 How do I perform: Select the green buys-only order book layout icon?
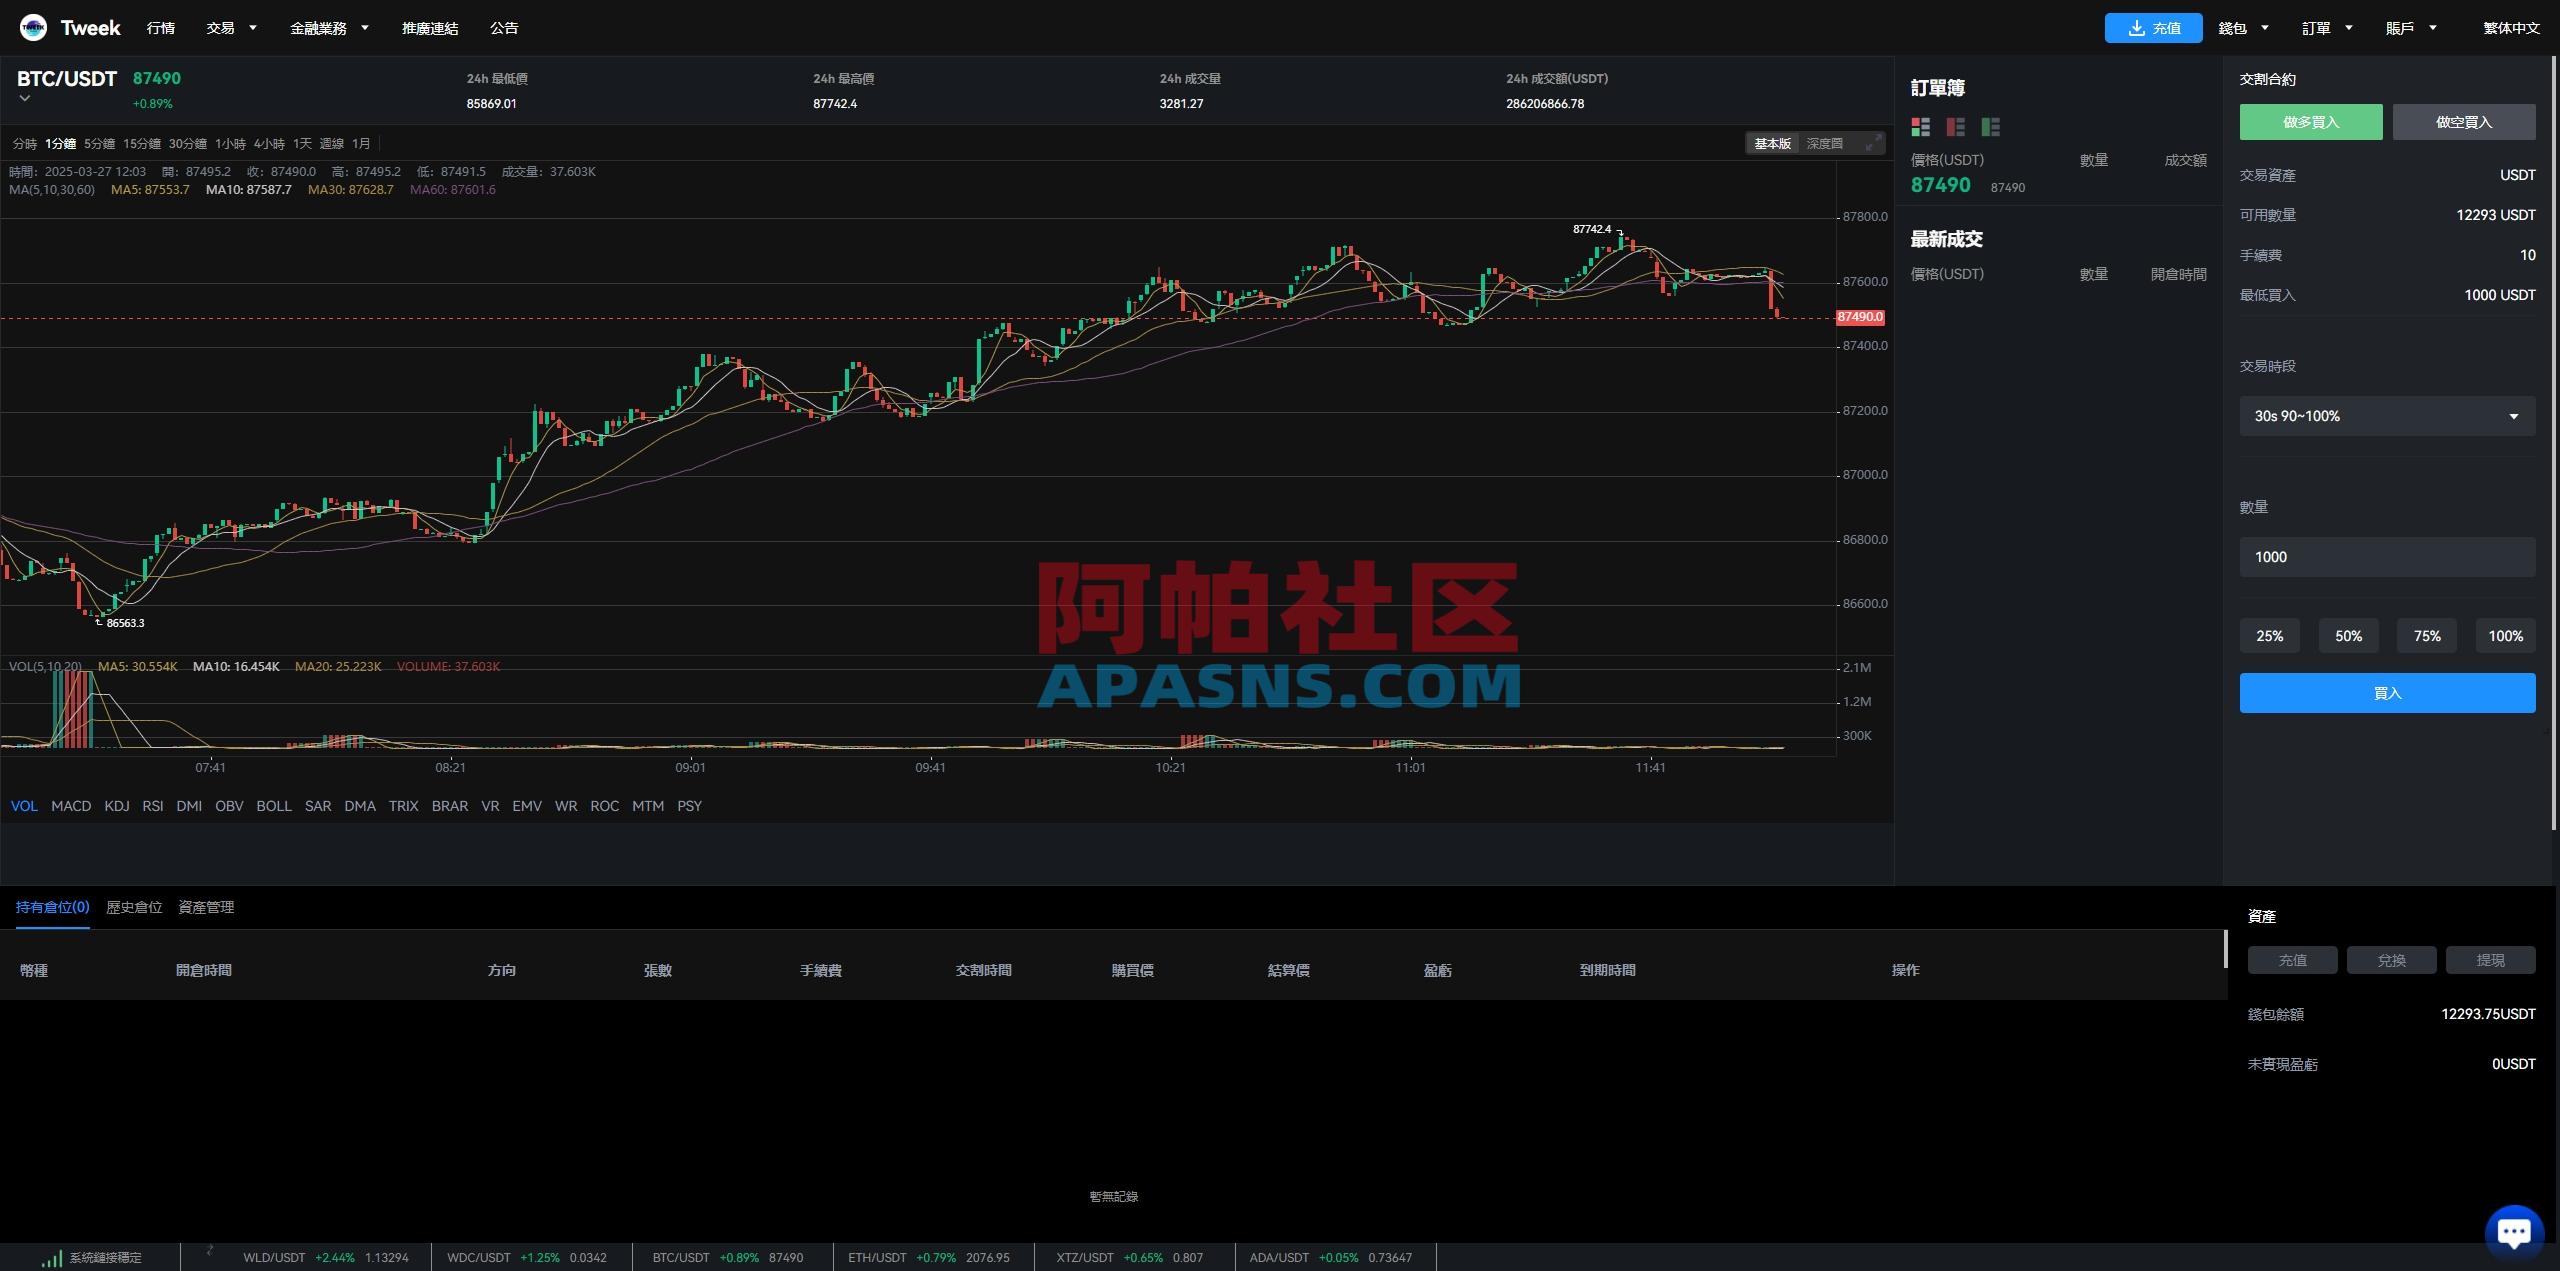[x=1990, y=127]
